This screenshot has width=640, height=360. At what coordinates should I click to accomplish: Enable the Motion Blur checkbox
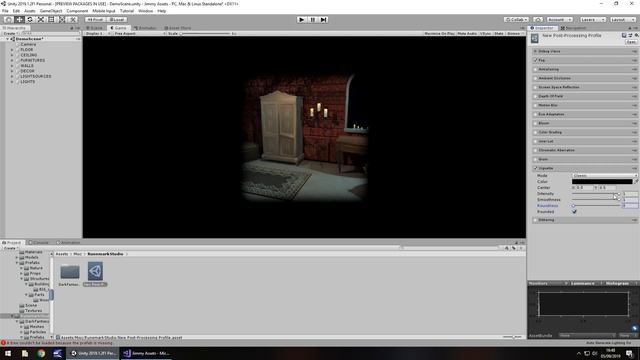(535, 105)
